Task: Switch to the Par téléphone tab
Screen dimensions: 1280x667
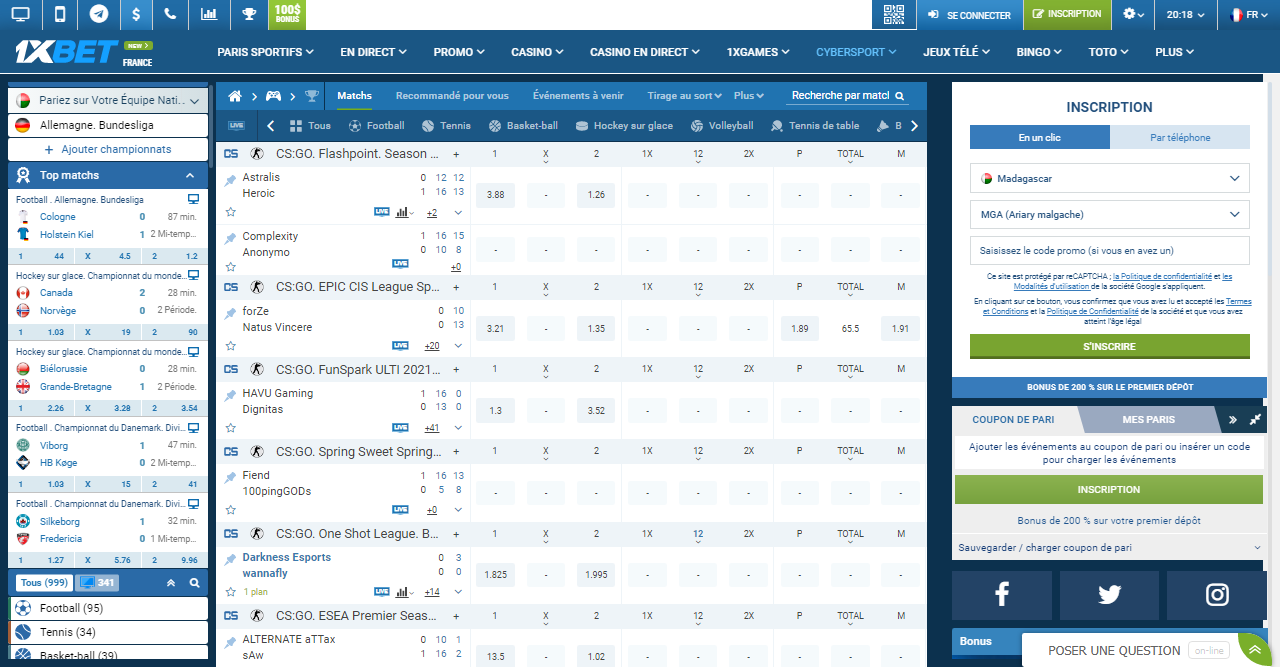Action: [x=1180, y=137]
